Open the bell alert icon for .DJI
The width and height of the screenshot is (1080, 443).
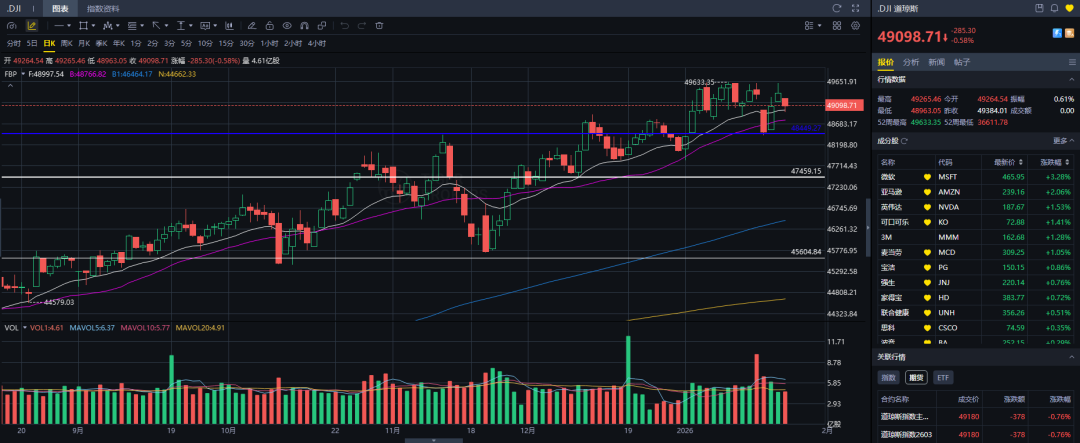point(1052,9)
